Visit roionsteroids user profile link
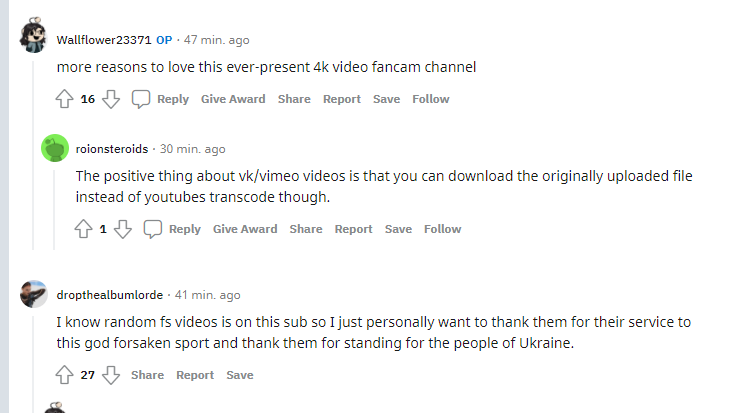Image resolution: width=749 pixels, height=413 pixels. tap(113, 149)
